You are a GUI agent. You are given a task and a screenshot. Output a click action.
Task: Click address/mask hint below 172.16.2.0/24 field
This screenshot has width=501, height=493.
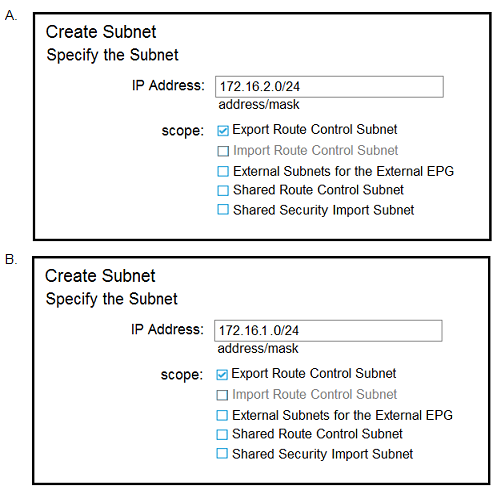pyautogui.click(x=259, y=105)
